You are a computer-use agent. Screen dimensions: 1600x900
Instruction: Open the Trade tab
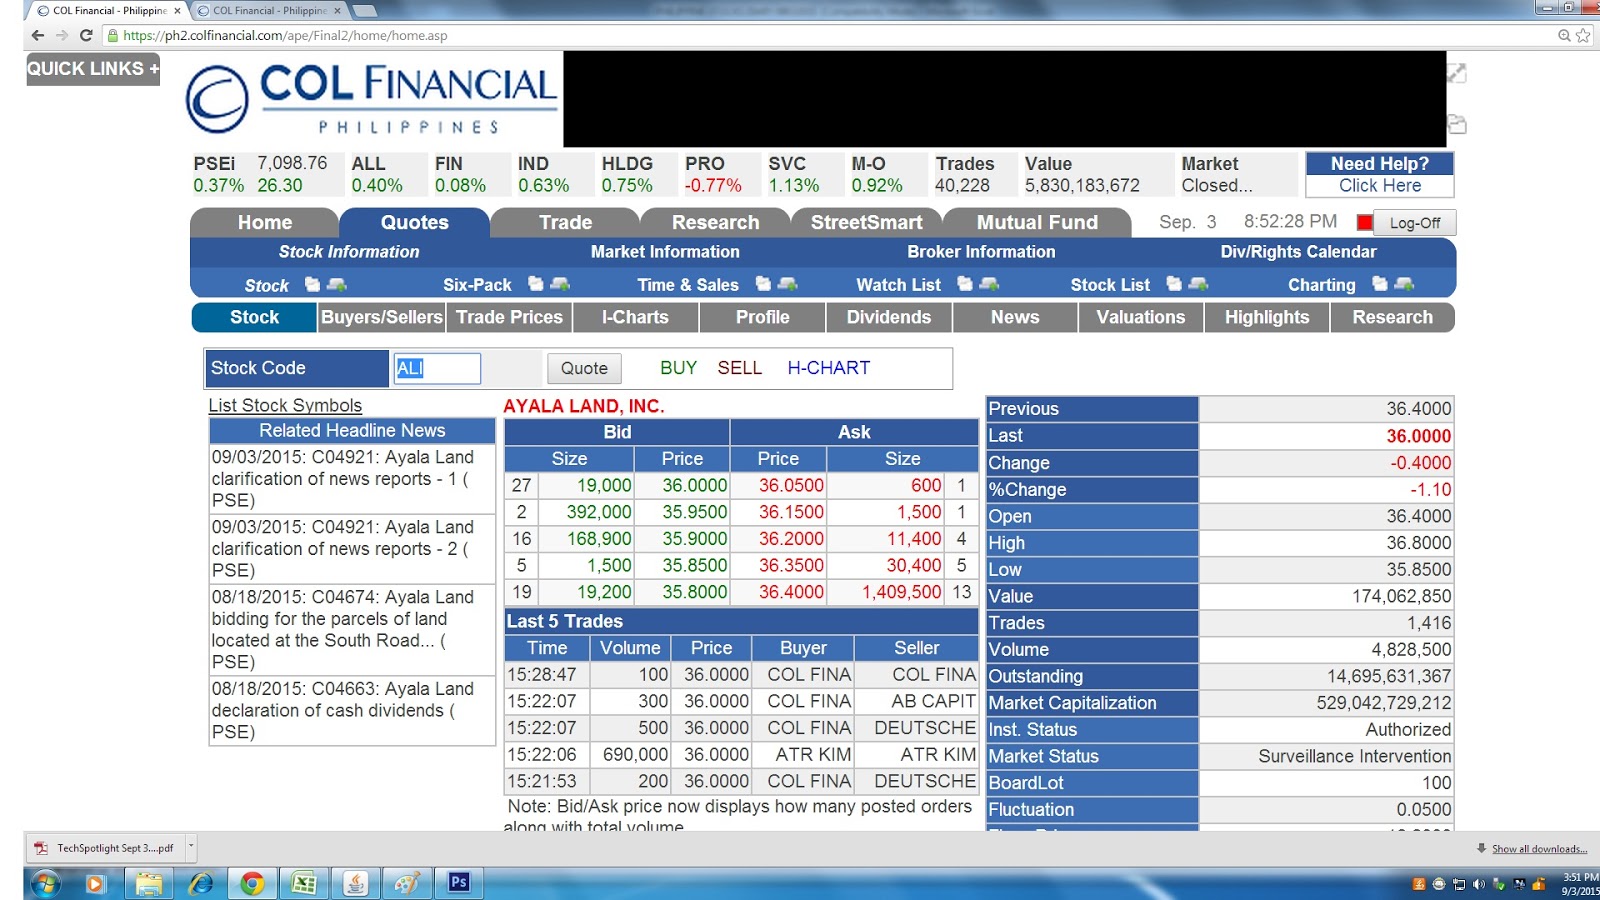[566, 222]
